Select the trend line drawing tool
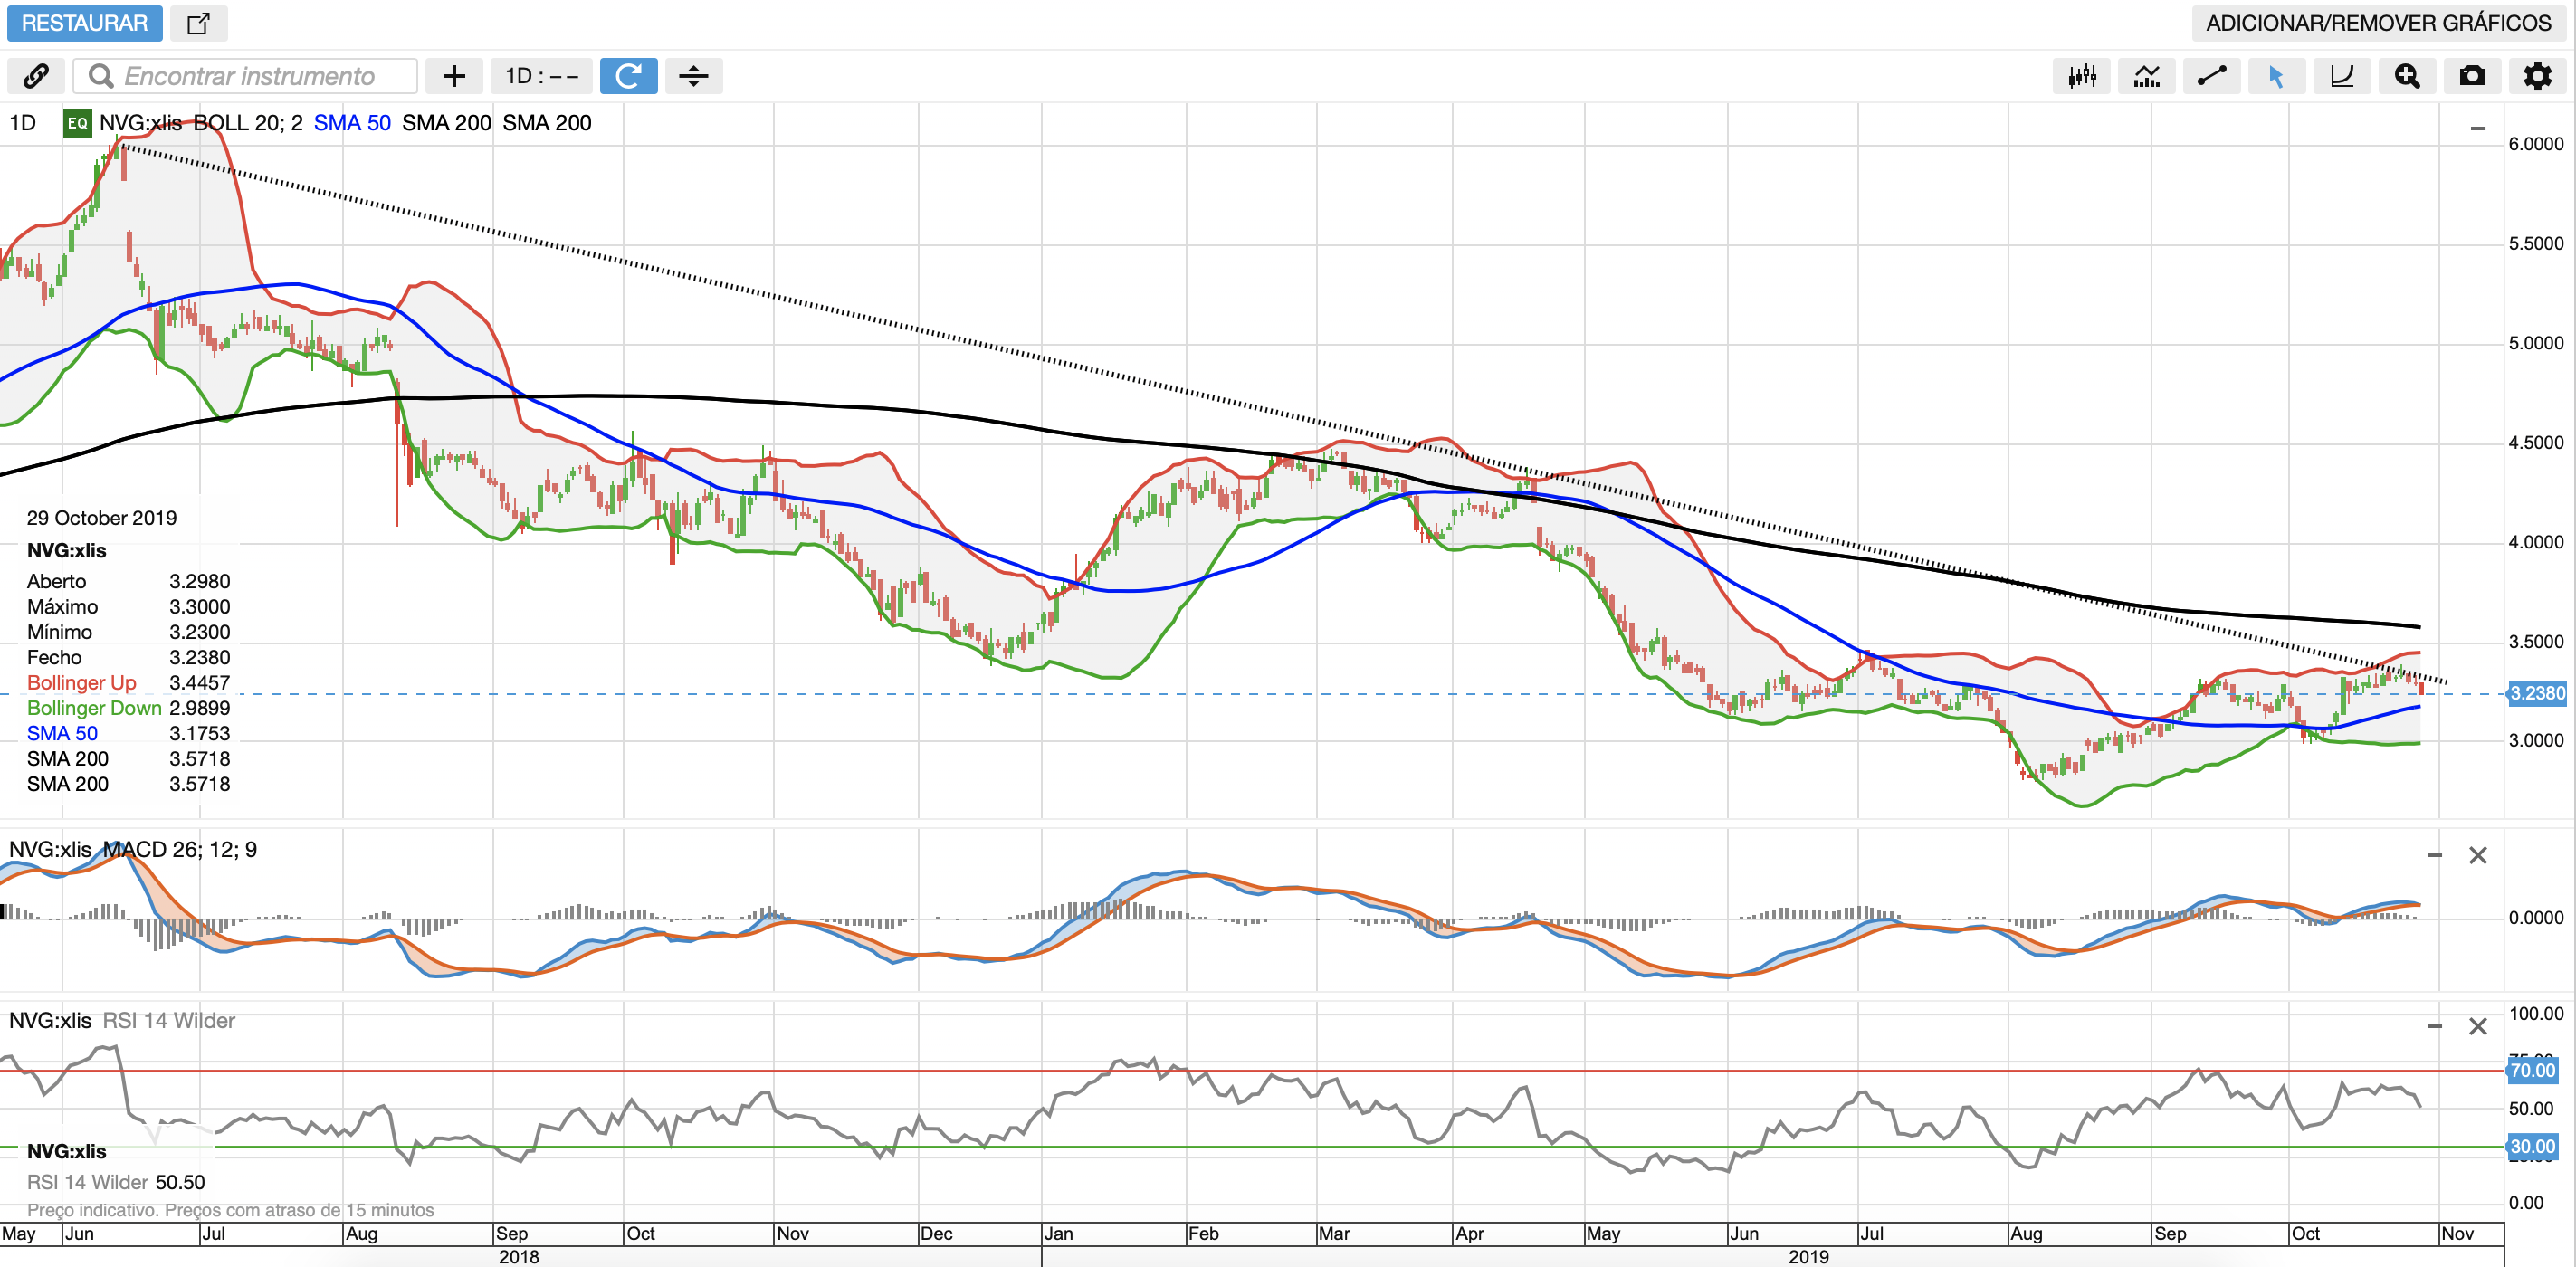 [2211, 76]
